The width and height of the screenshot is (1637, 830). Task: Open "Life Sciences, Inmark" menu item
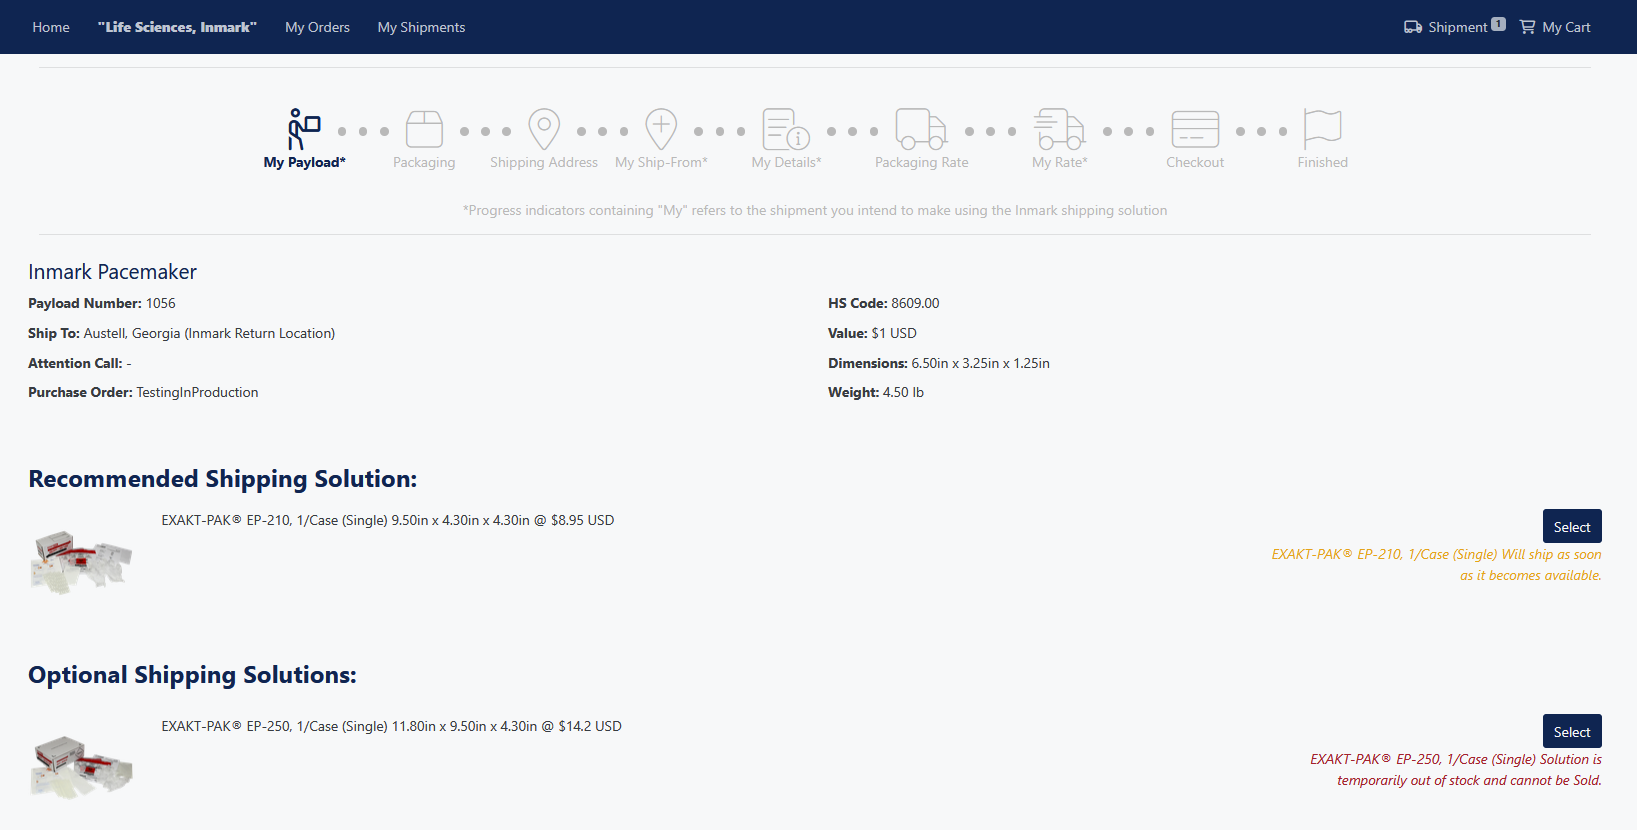click(177, 27)
